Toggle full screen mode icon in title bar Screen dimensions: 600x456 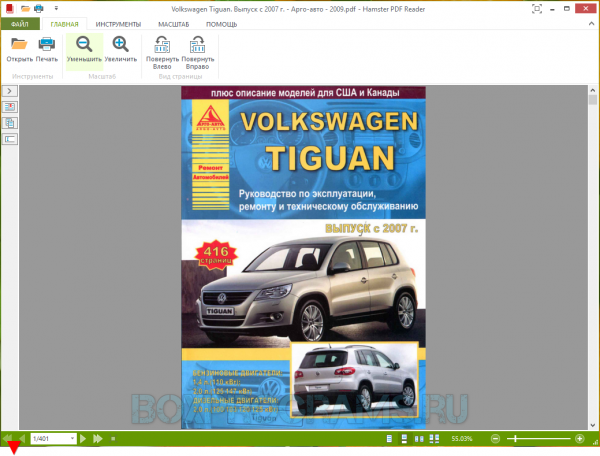point(537,8)
